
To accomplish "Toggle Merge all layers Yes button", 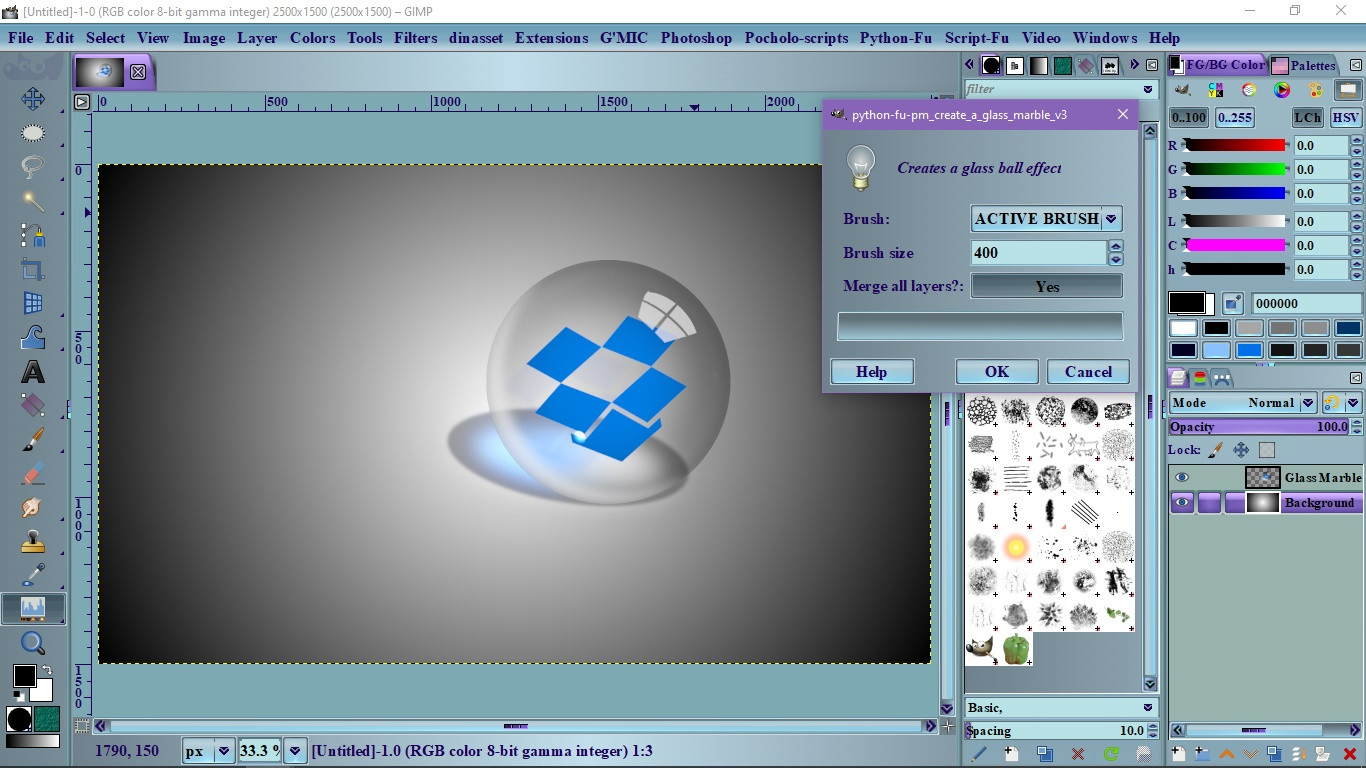I will click(x=1047, y=286).
